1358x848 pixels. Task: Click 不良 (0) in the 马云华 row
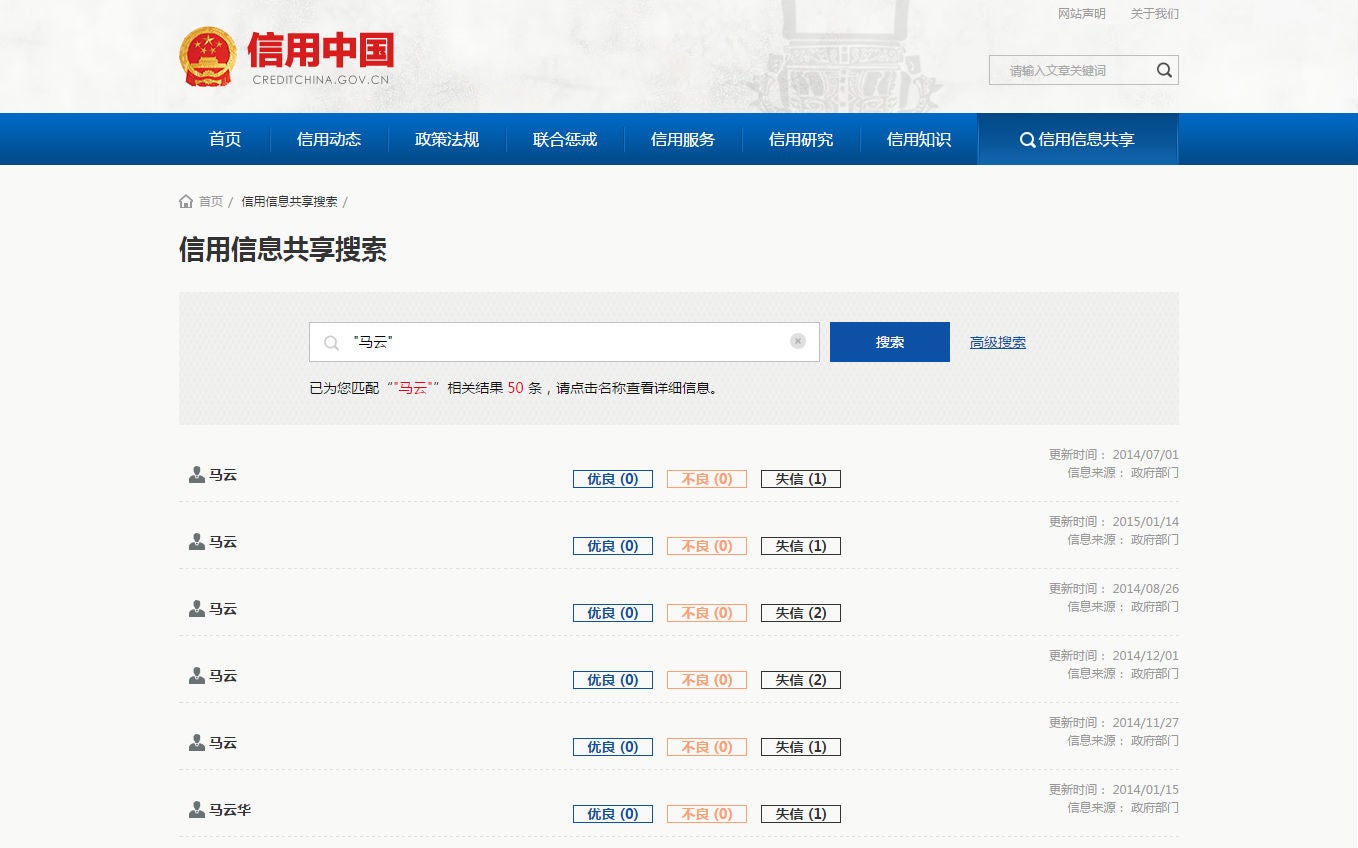tap(707, 814)
